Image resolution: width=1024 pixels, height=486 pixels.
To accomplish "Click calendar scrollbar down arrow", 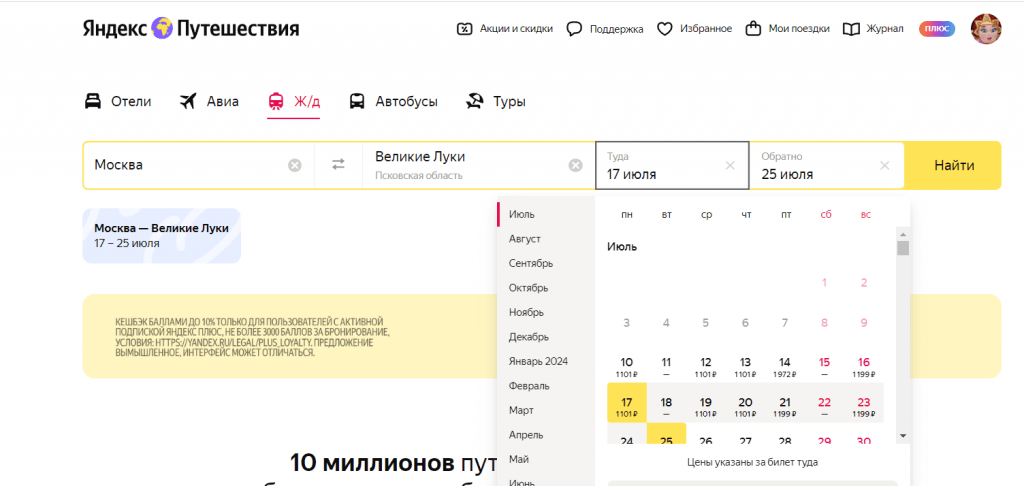I will tap(903, 436).
